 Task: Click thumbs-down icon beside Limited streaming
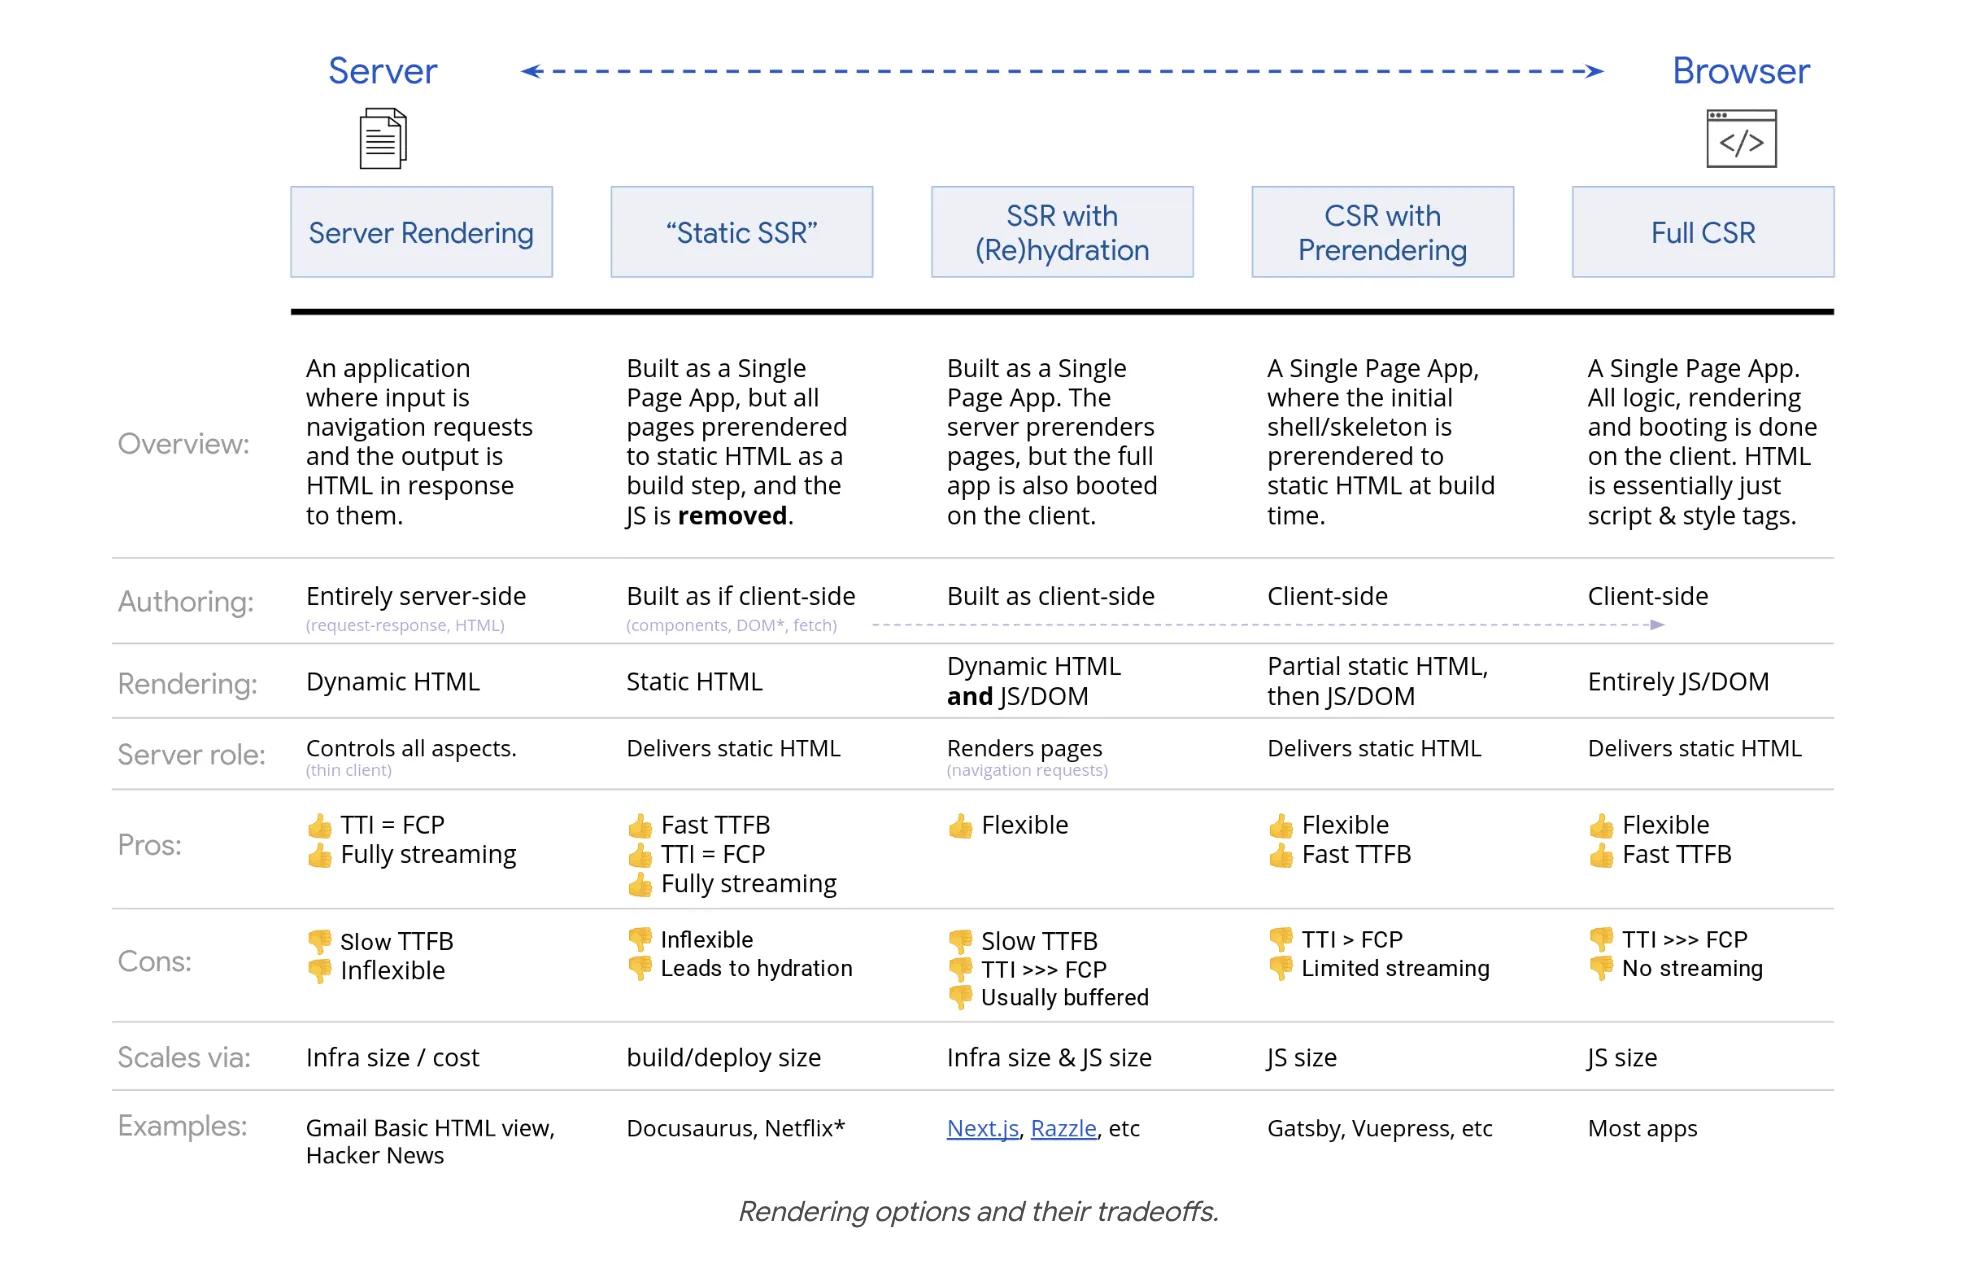[1281, 968]
